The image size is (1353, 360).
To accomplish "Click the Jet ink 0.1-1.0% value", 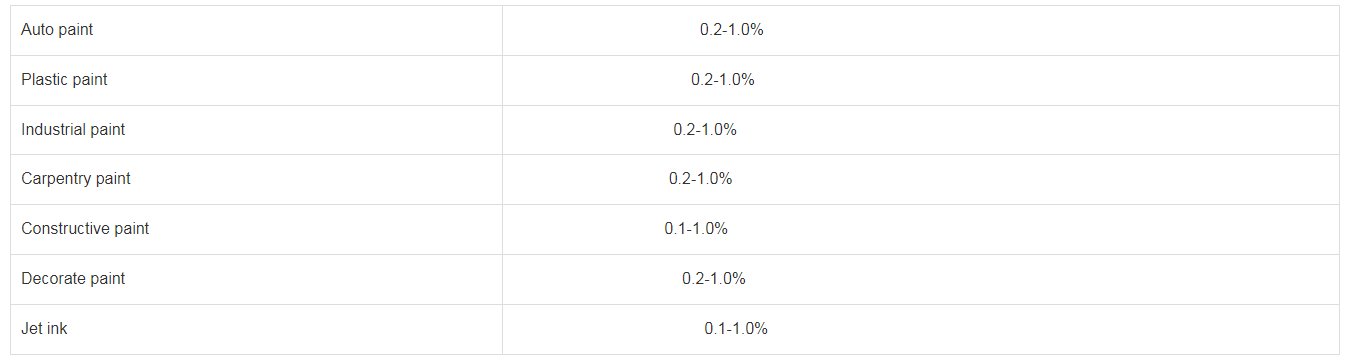I will (x=736, y=329).
